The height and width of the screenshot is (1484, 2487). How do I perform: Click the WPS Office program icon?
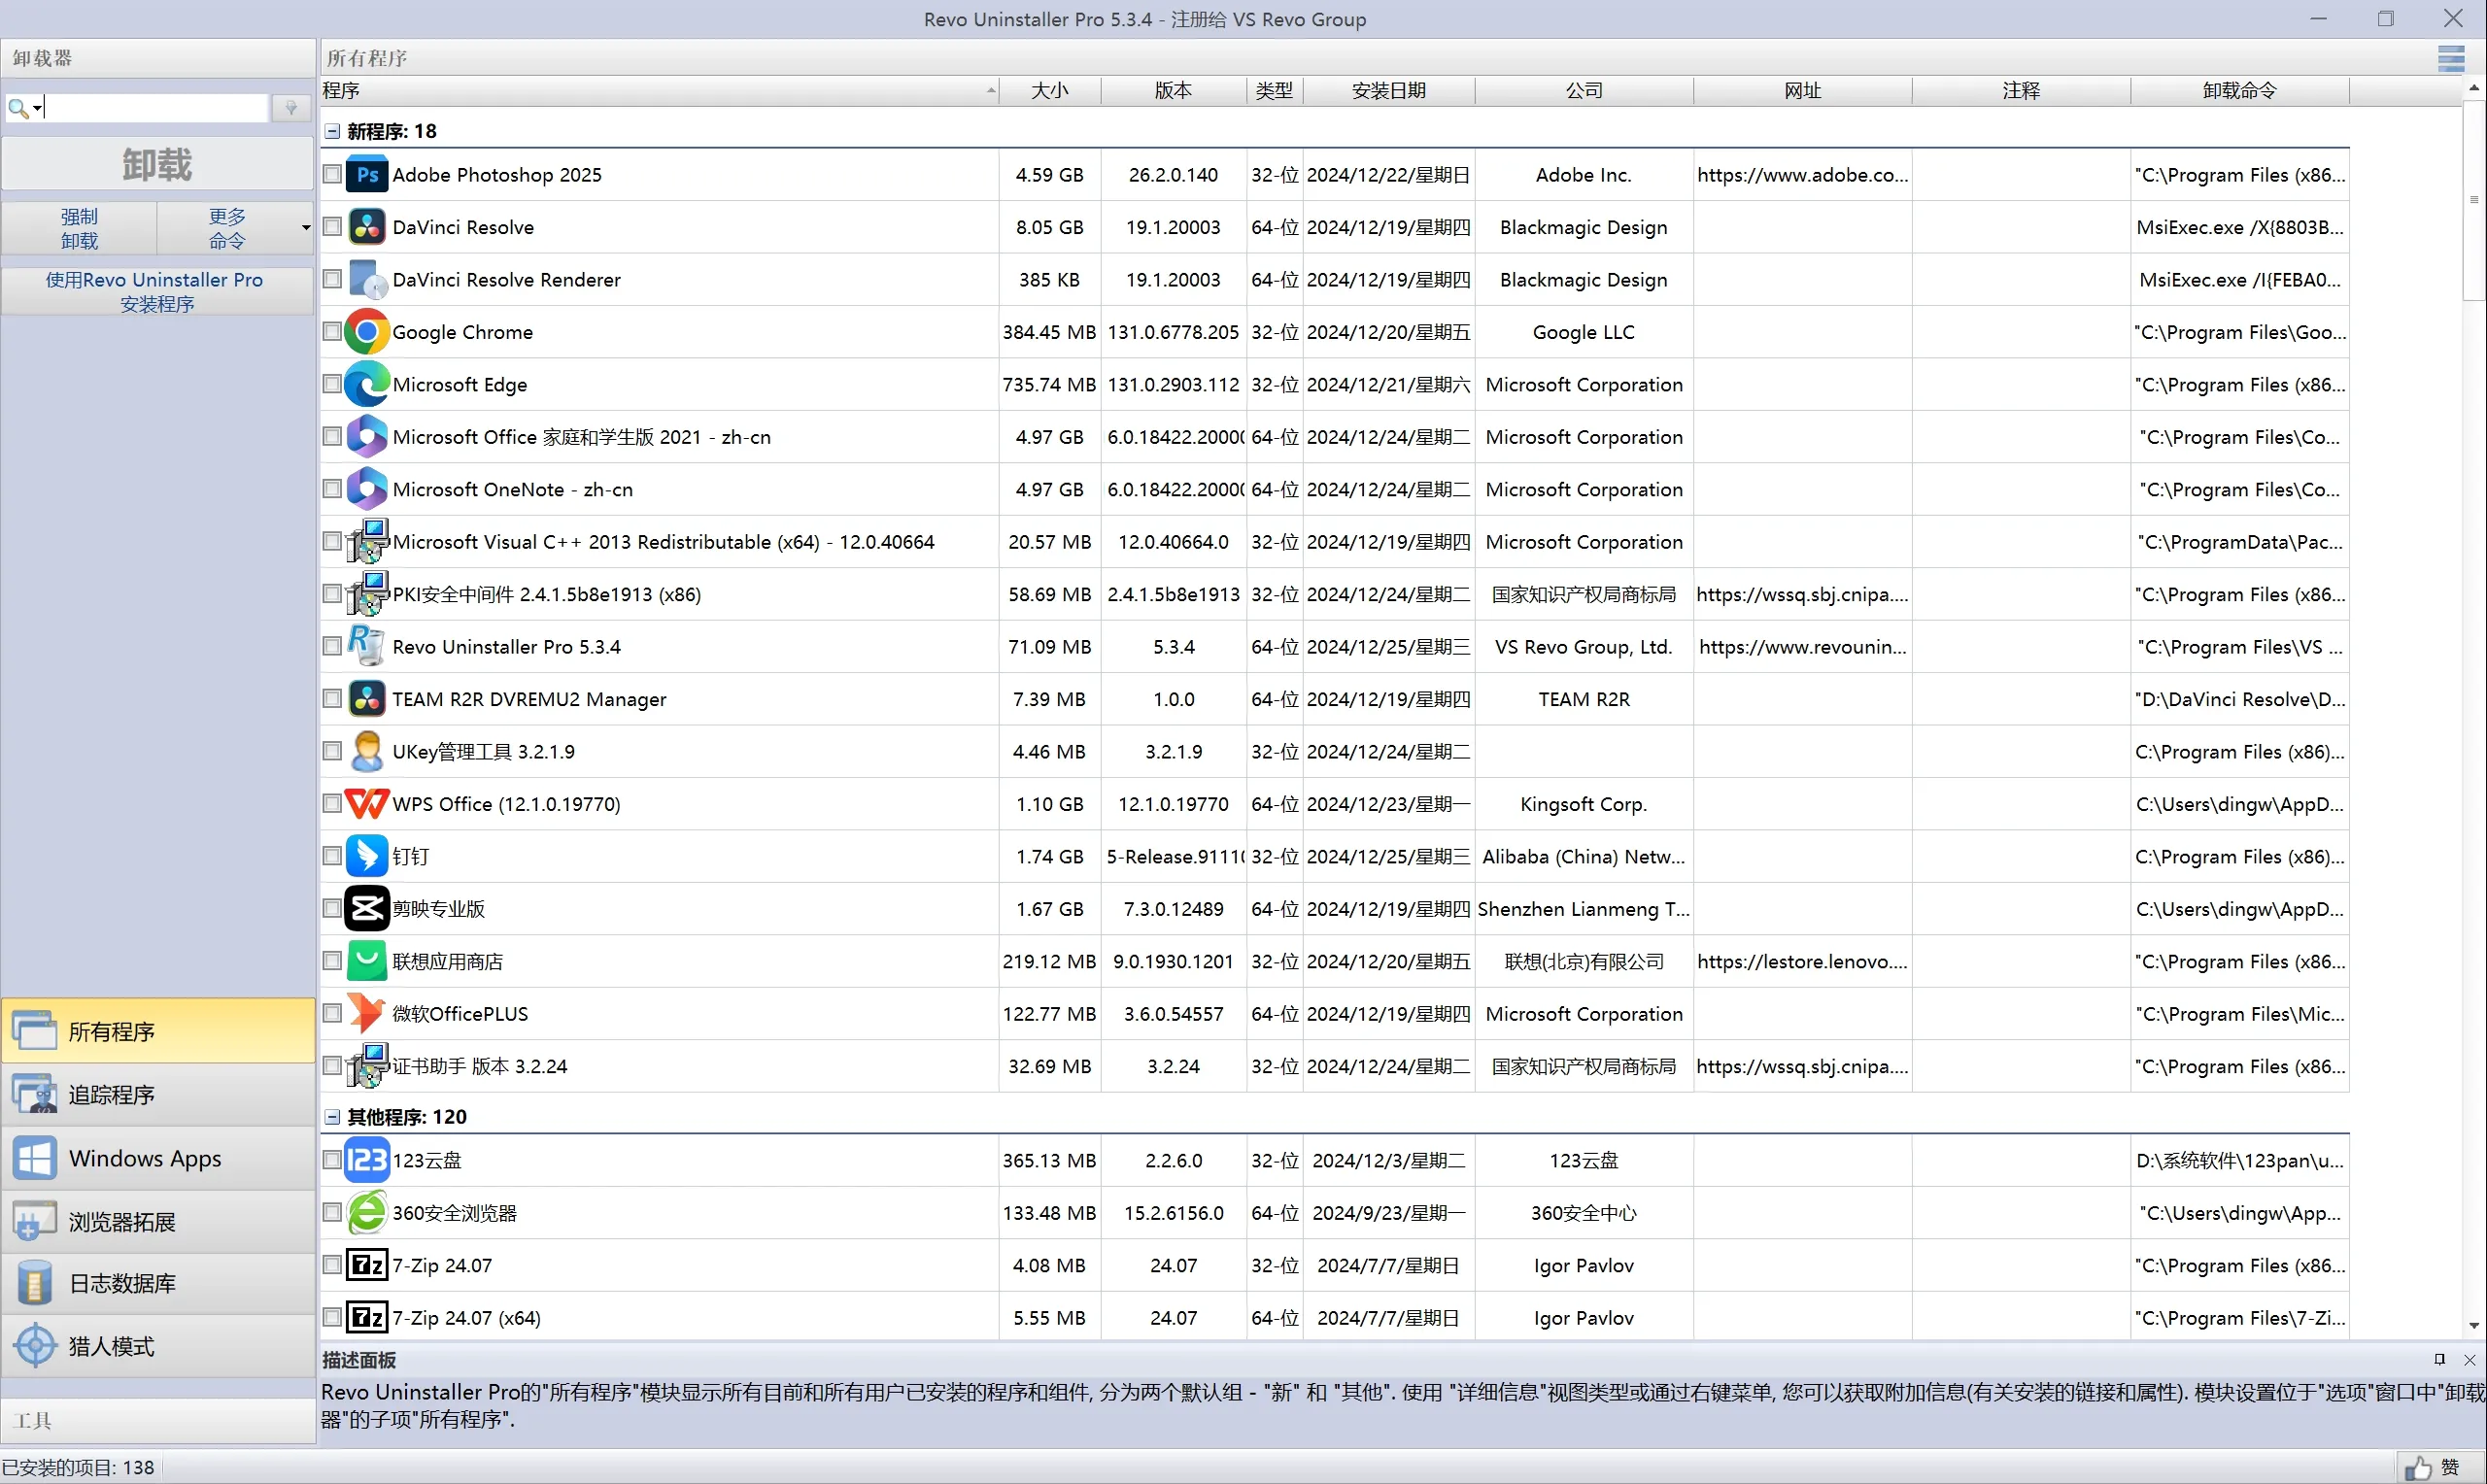[x=366, y=804]
